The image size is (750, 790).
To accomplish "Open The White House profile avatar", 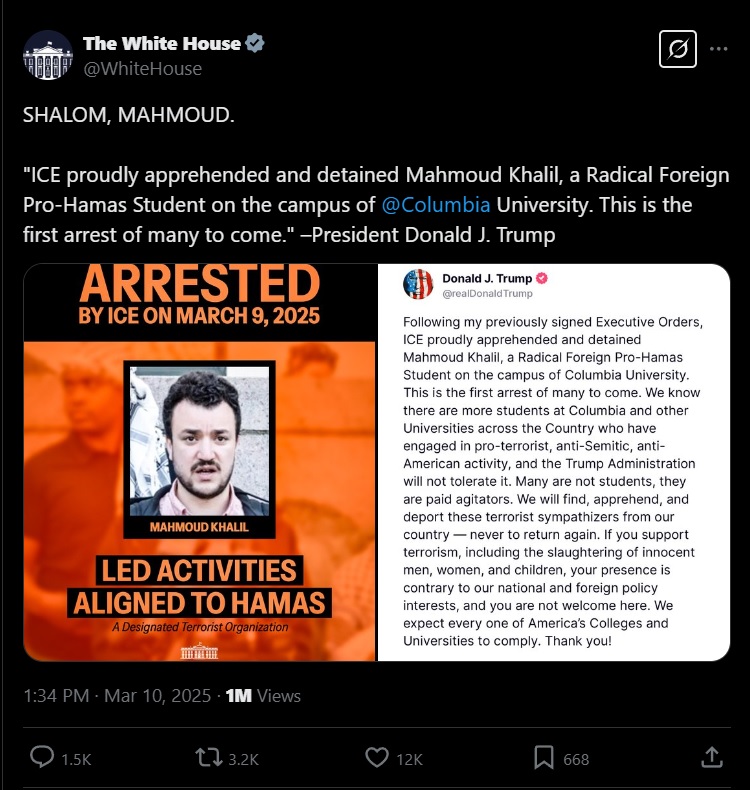I will click(48, 55).
